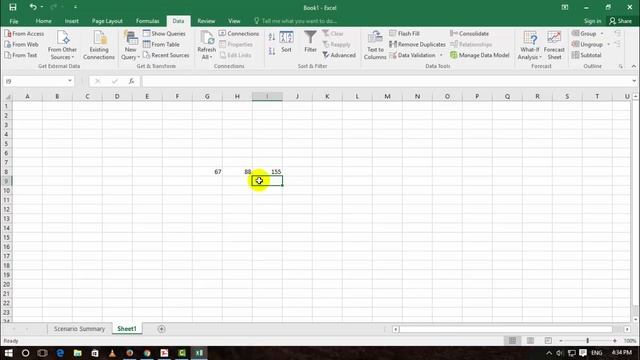Switch to Page Layout view icon

530,340
